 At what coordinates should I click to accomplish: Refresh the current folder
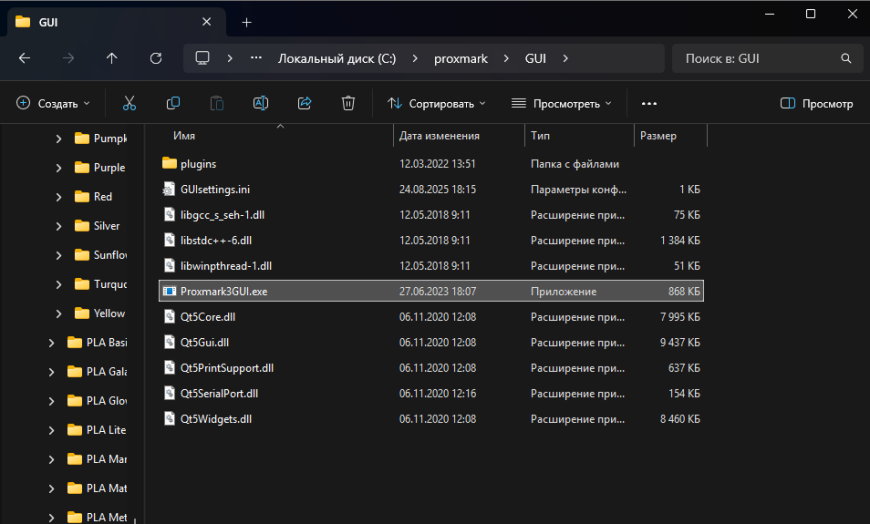tap(156, 58)
